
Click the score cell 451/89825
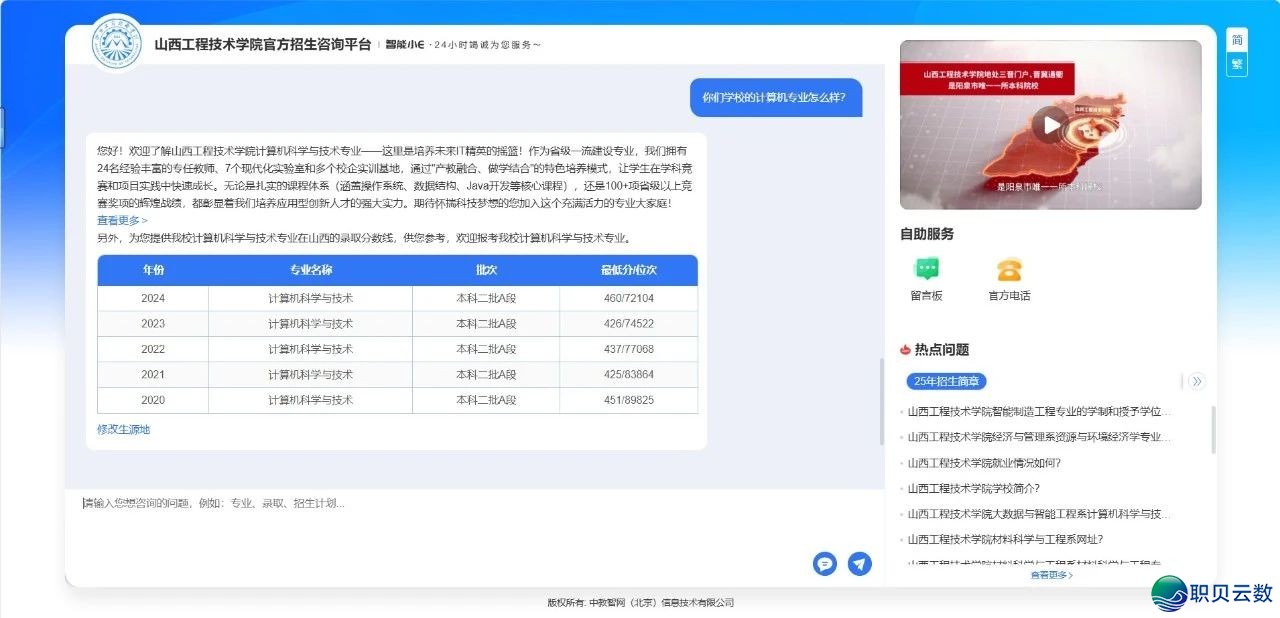(x=629, y=400)
